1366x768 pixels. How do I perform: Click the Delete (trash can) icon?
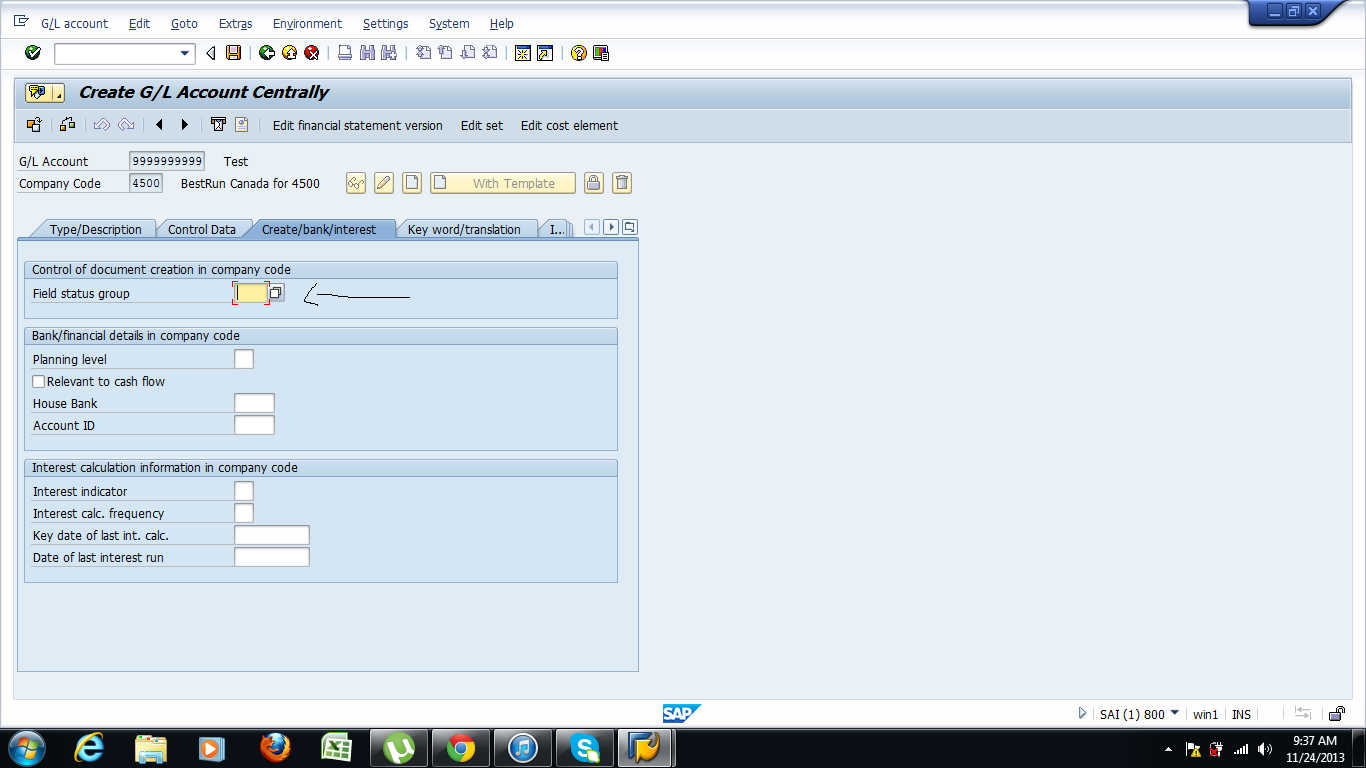(x=621, y=183)
